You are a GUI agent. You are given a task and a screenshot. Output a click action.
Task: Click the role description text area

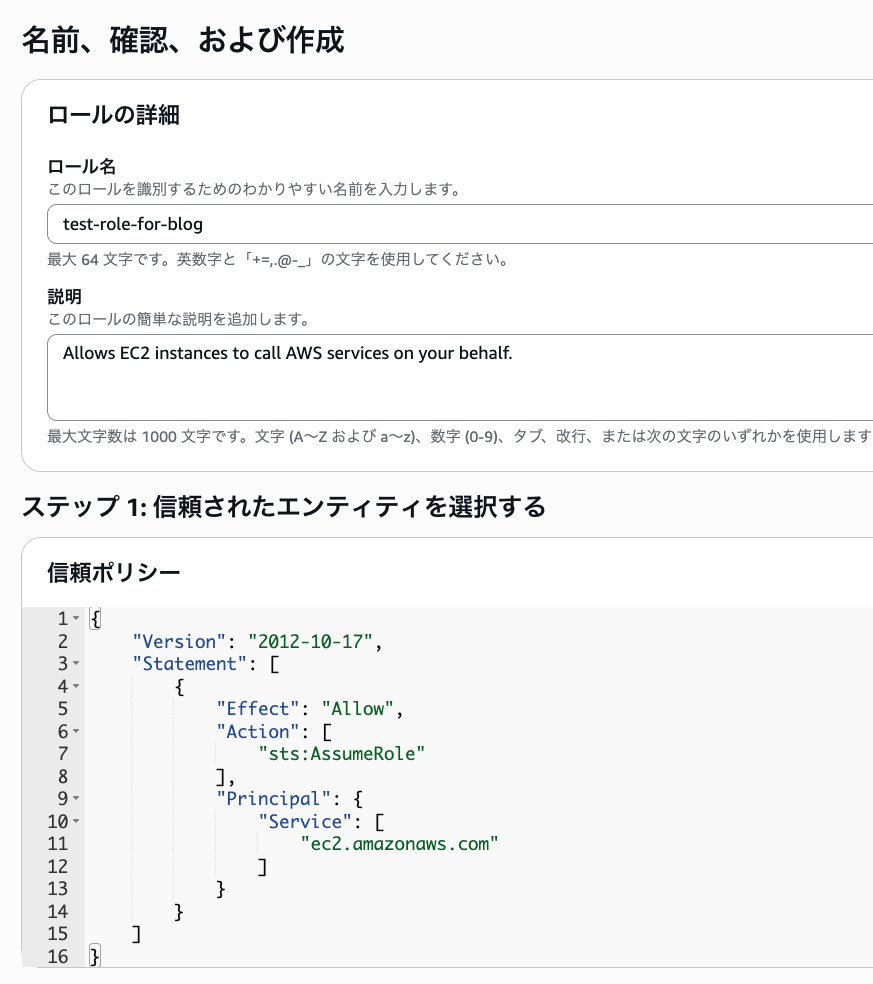pyautogui.click(x=460, y=377)
